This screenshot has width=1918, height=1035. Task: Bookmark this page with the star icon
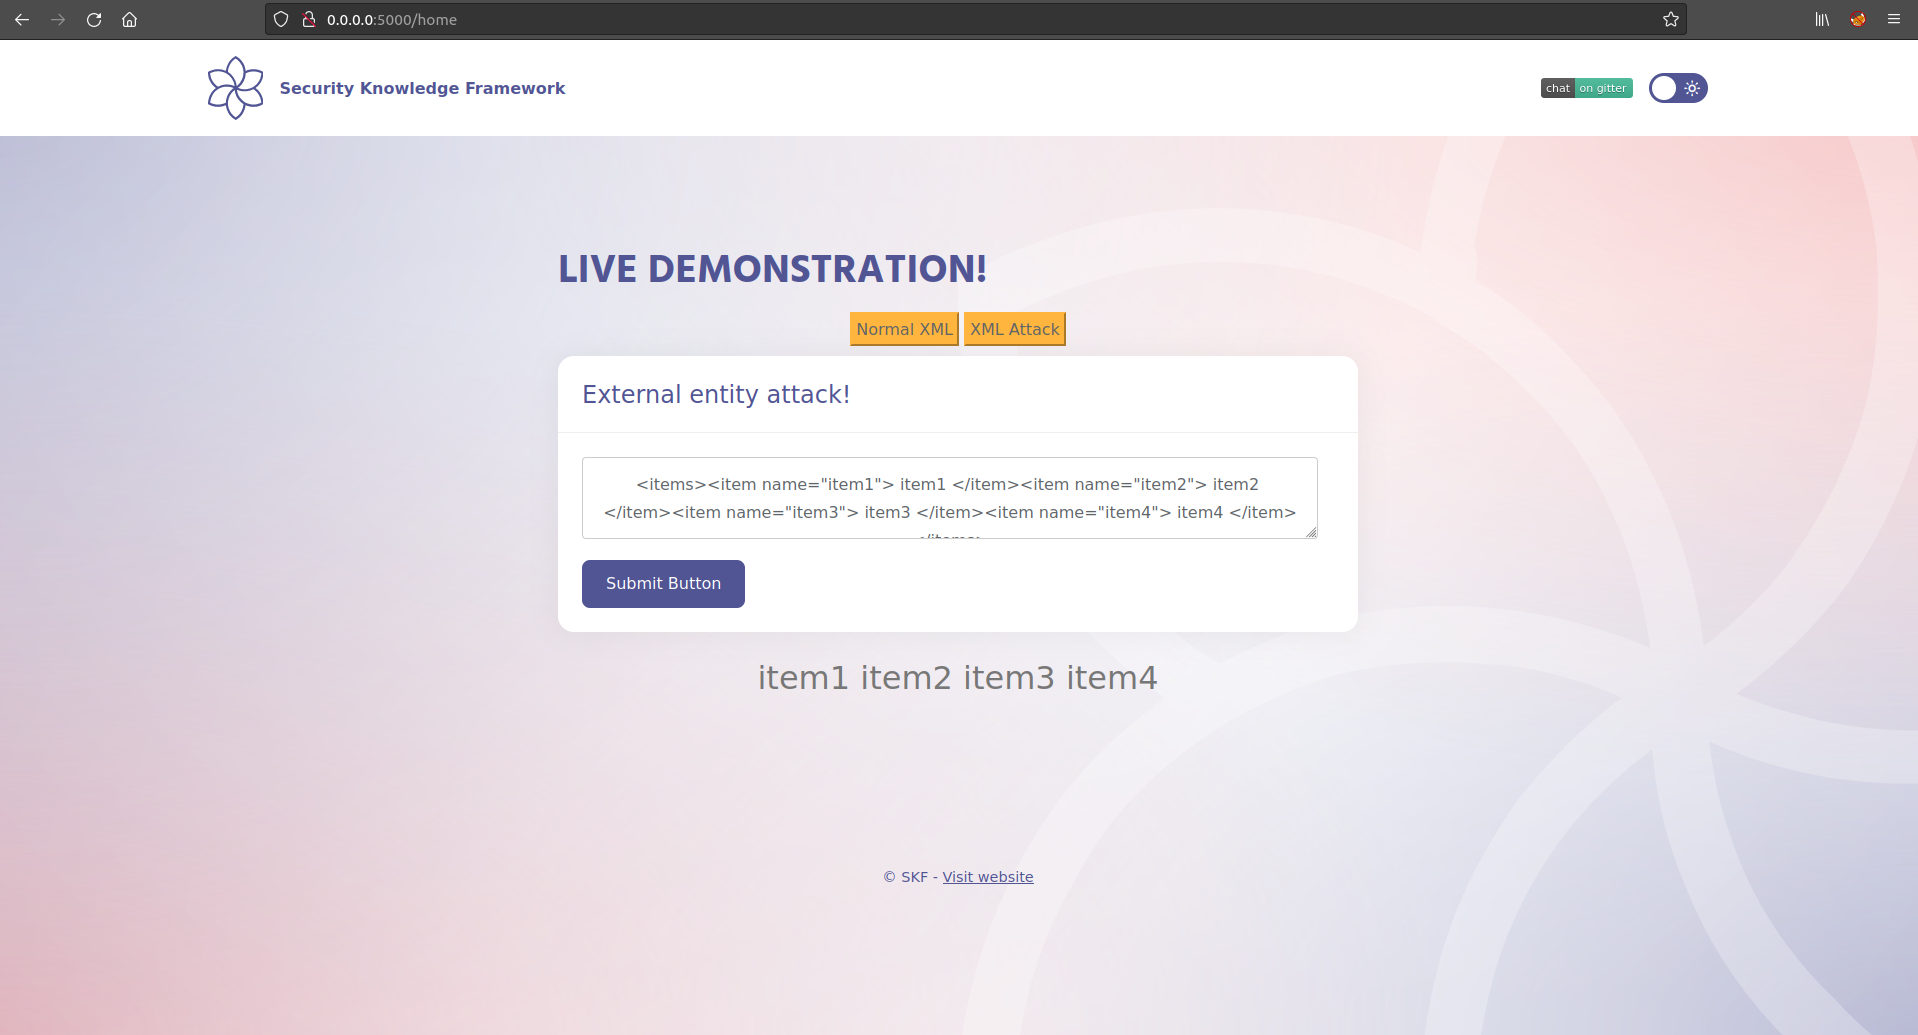point(1670,19)
